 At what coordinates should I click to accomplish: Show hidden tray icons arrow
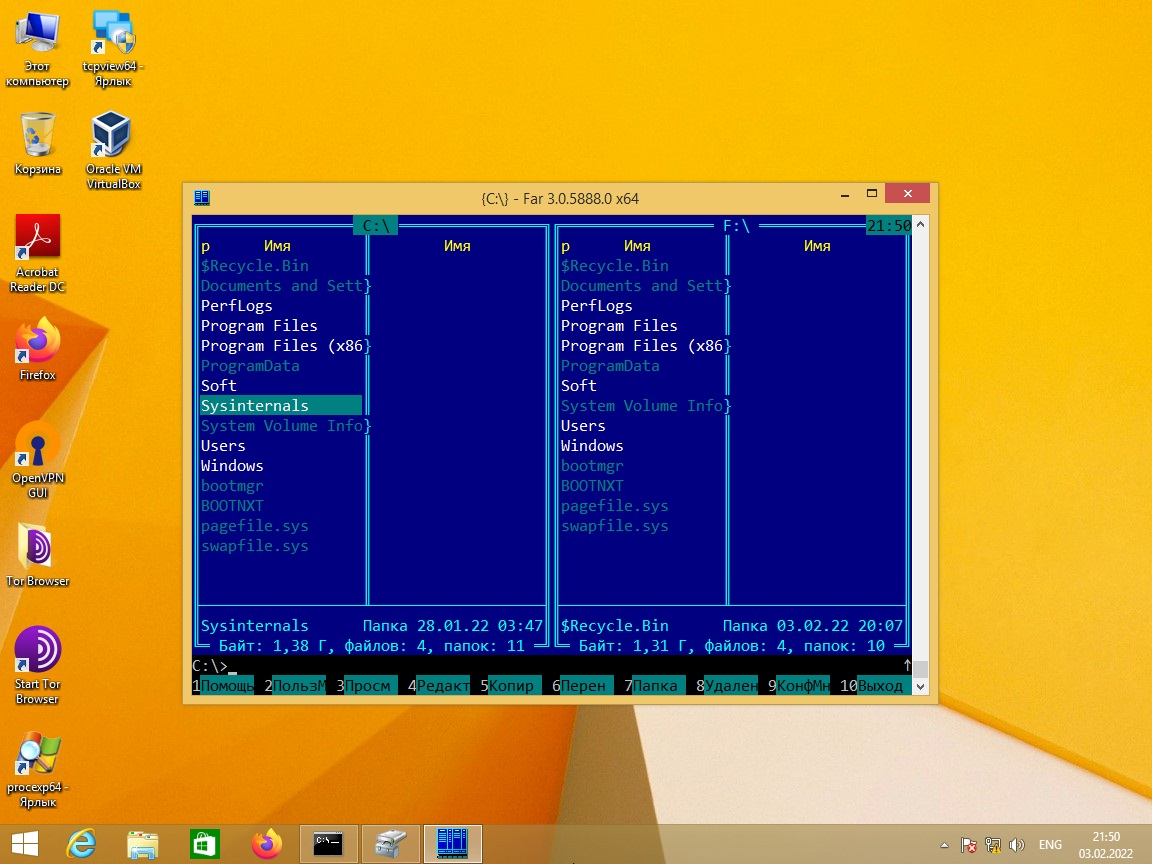click(944, 845)
